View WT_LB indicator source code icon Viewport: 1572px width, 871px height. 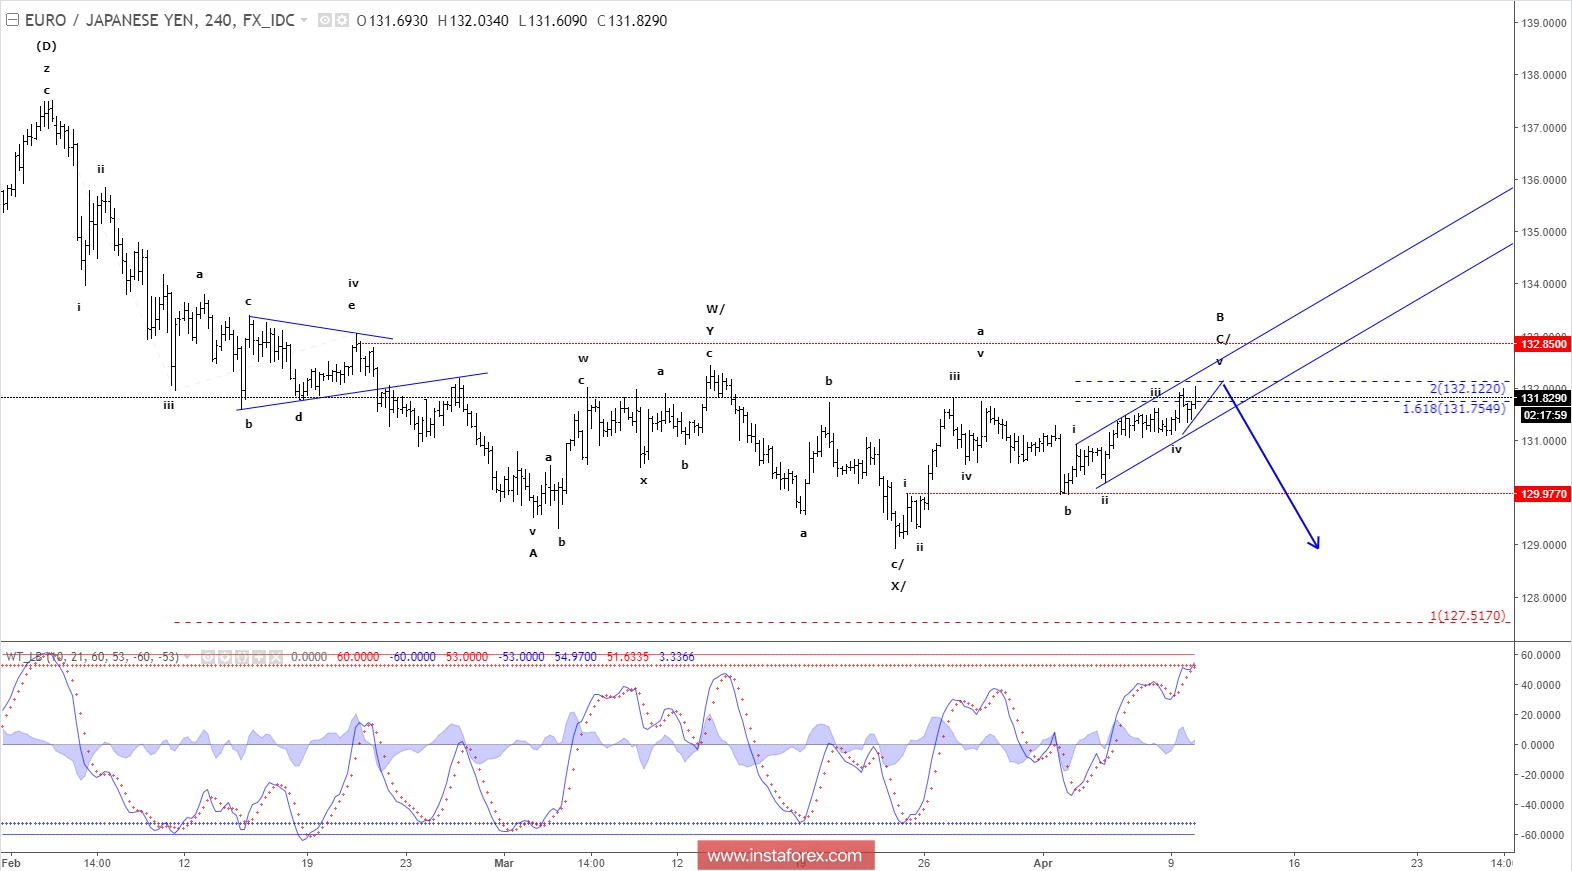pyautogui.click(x=242, y=657)
